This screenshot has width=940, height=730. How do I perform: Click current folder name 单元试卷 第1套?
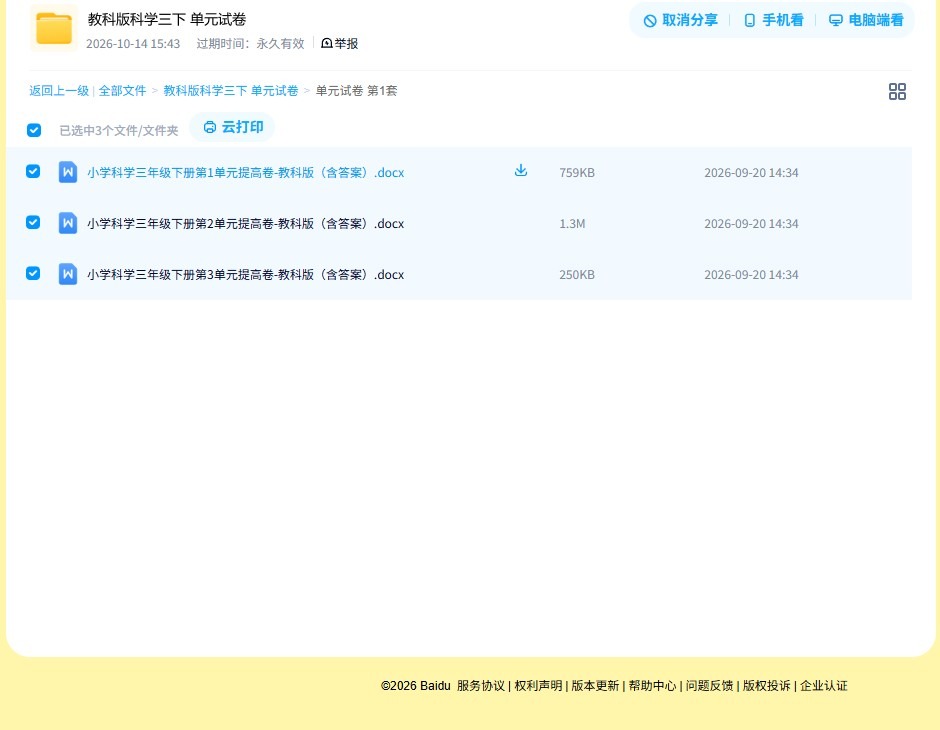pyautogui.click(x=357, y=91)
